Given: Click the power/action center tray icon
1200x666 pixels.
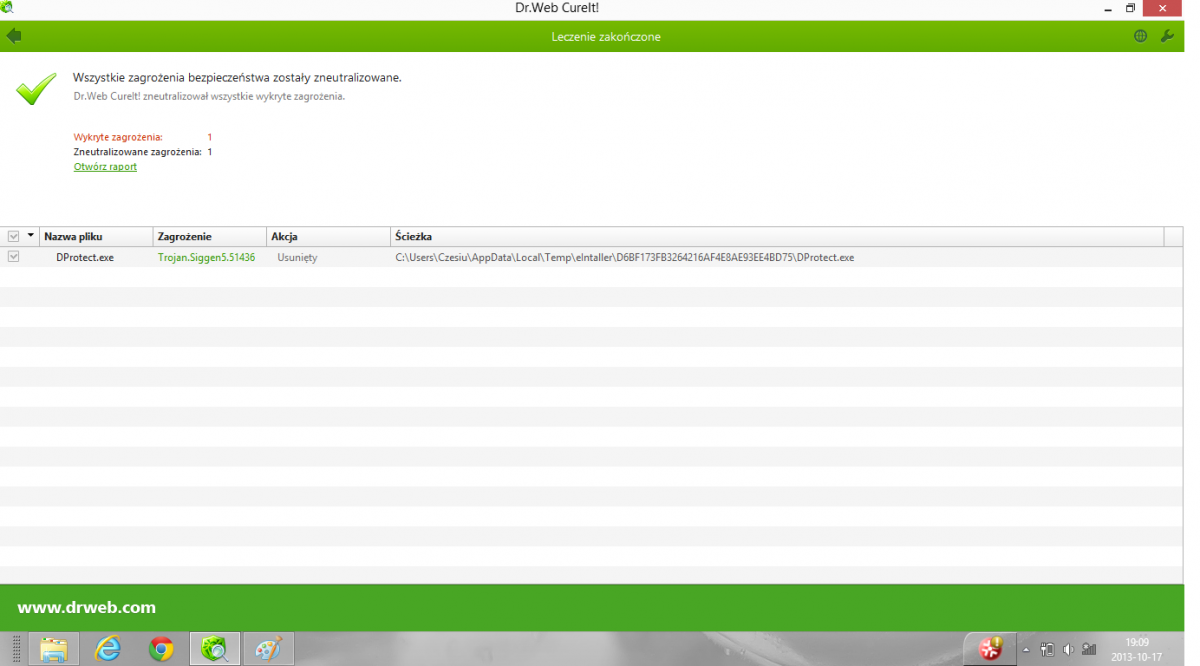Looking at the screenshot, I should (1047, 649).
